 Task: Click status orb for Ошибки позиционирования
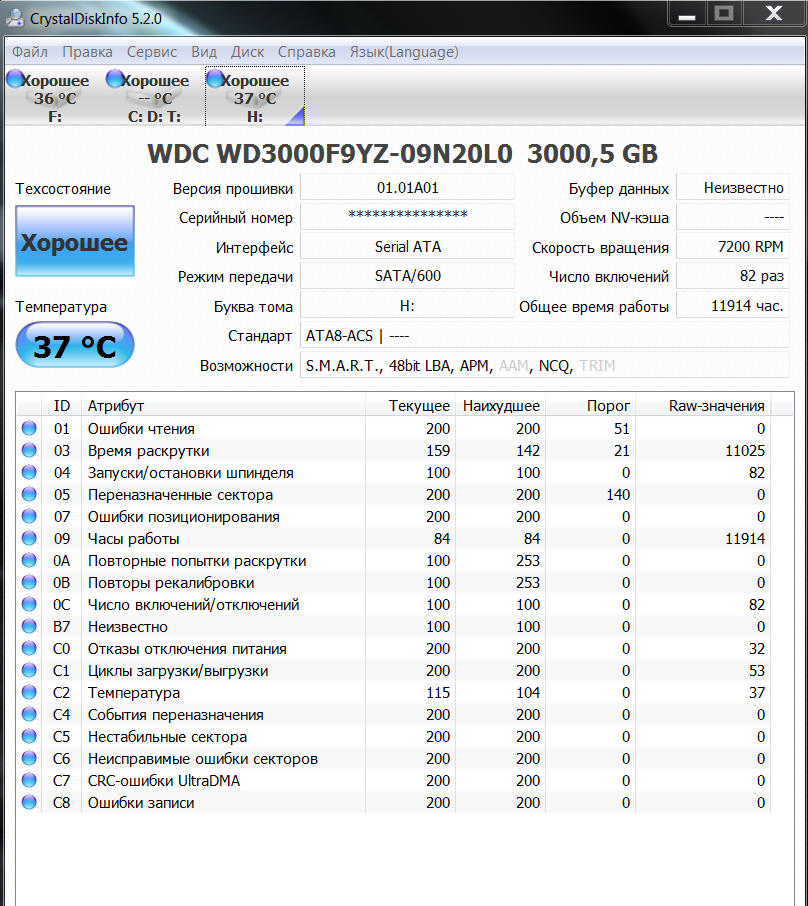(x=29, y=516)
